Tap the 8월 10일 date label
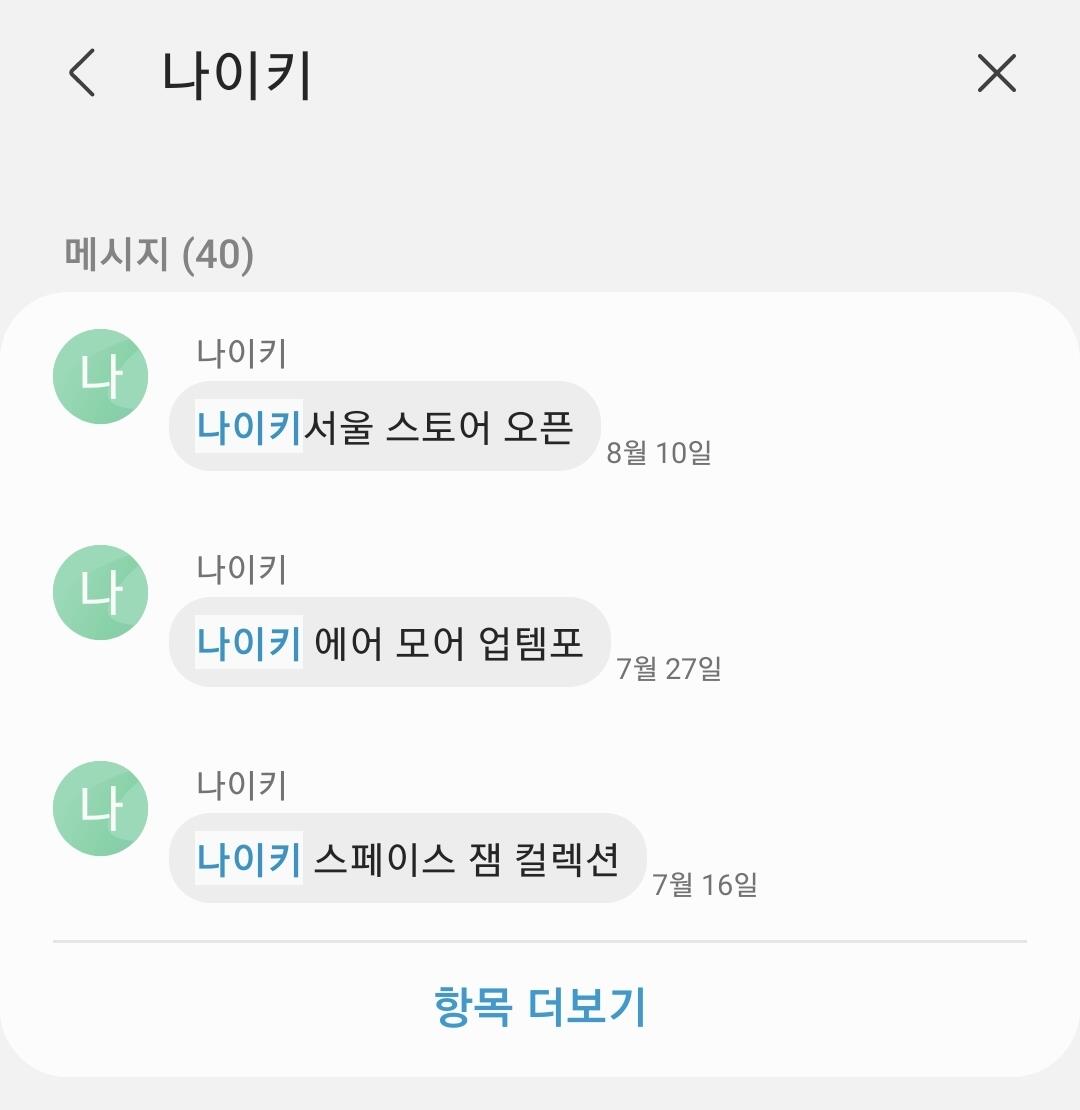Image resolution: width=1080 pixels, height=1110 pixels. [x=659, y=452]
